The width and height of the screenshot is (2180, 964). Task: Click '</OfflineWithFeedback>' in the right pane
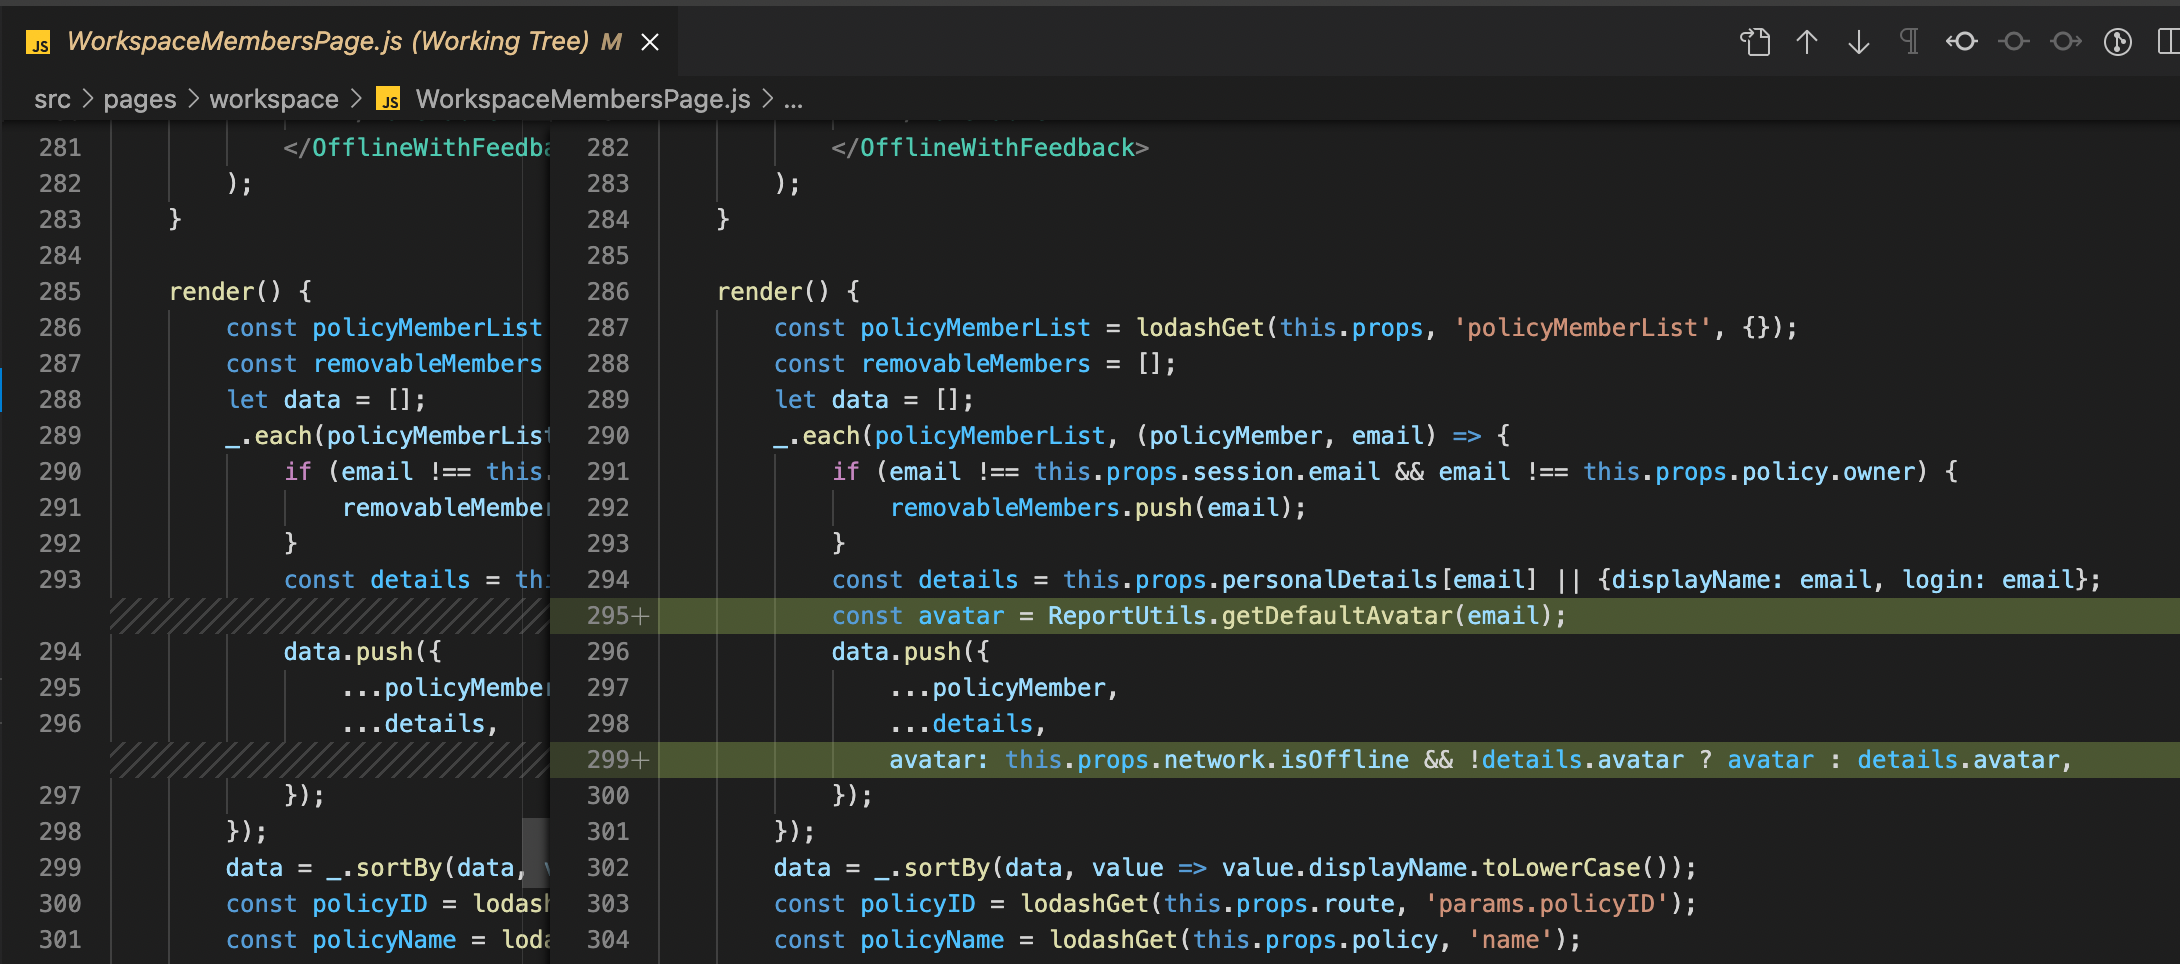[x=990, y=148]
